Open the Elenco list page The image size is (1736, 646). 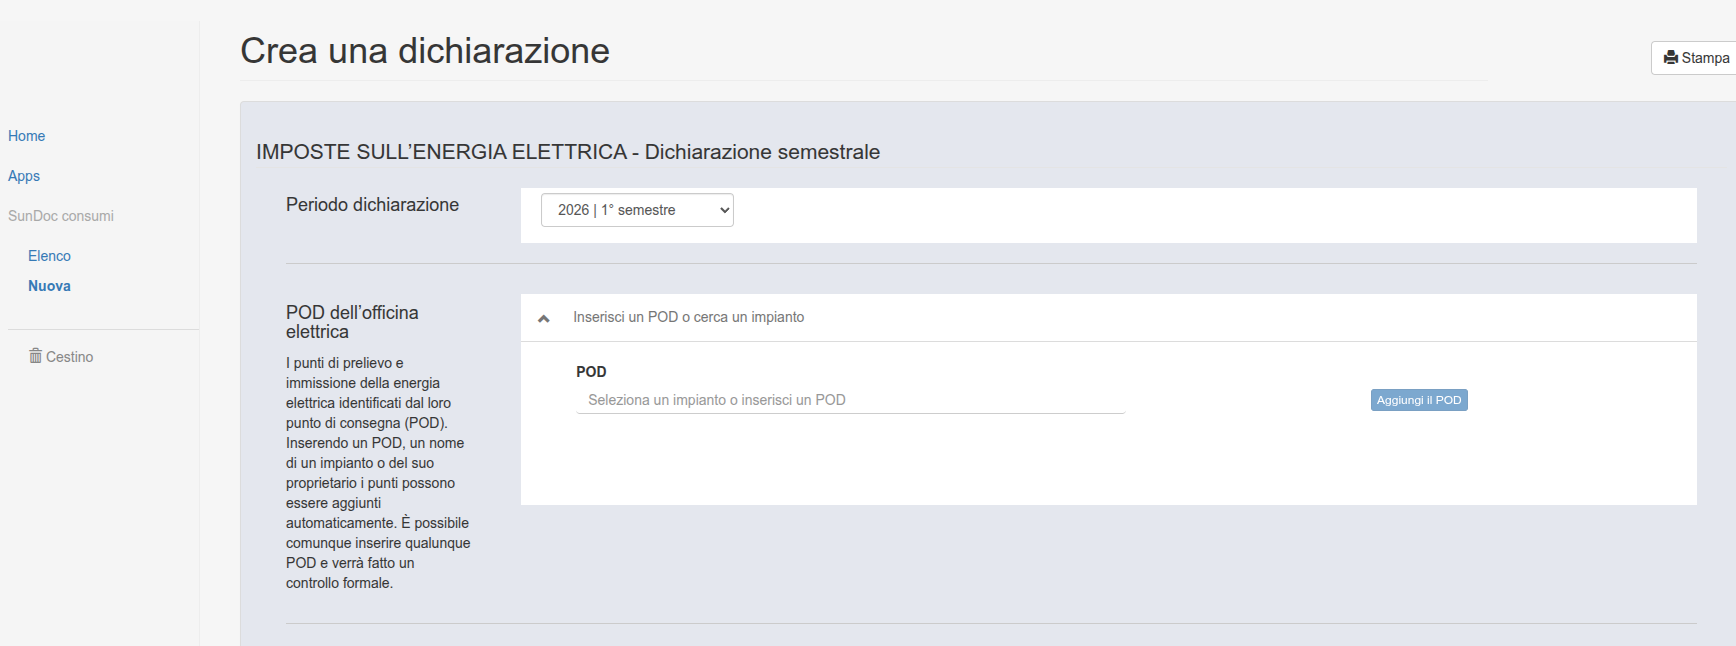[49, 256]
